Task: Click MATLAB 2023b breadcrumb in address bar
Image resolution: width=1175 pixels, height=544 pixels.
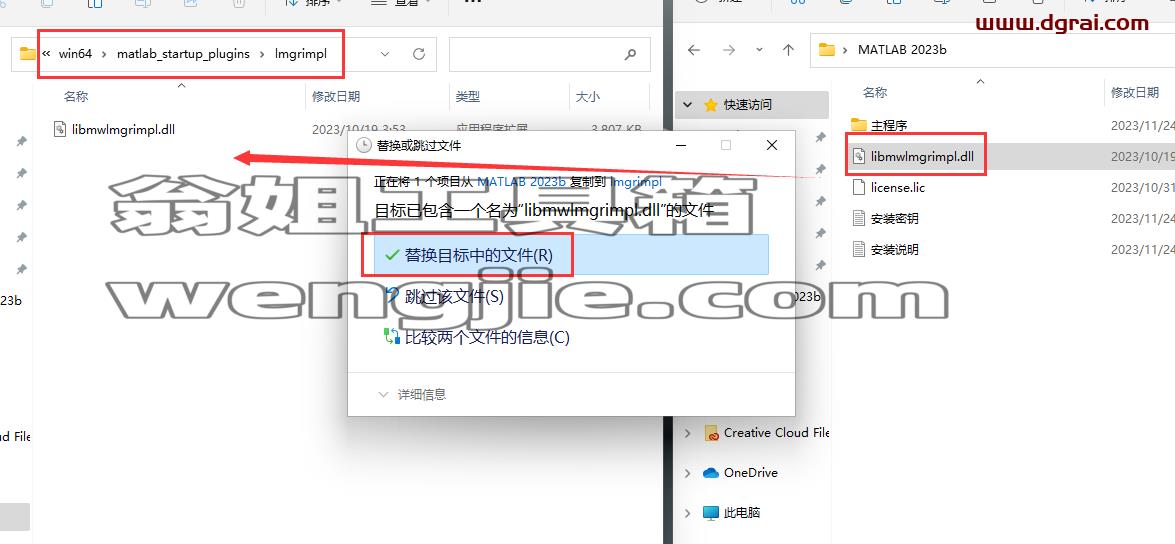Action: [x=902, y=50]
